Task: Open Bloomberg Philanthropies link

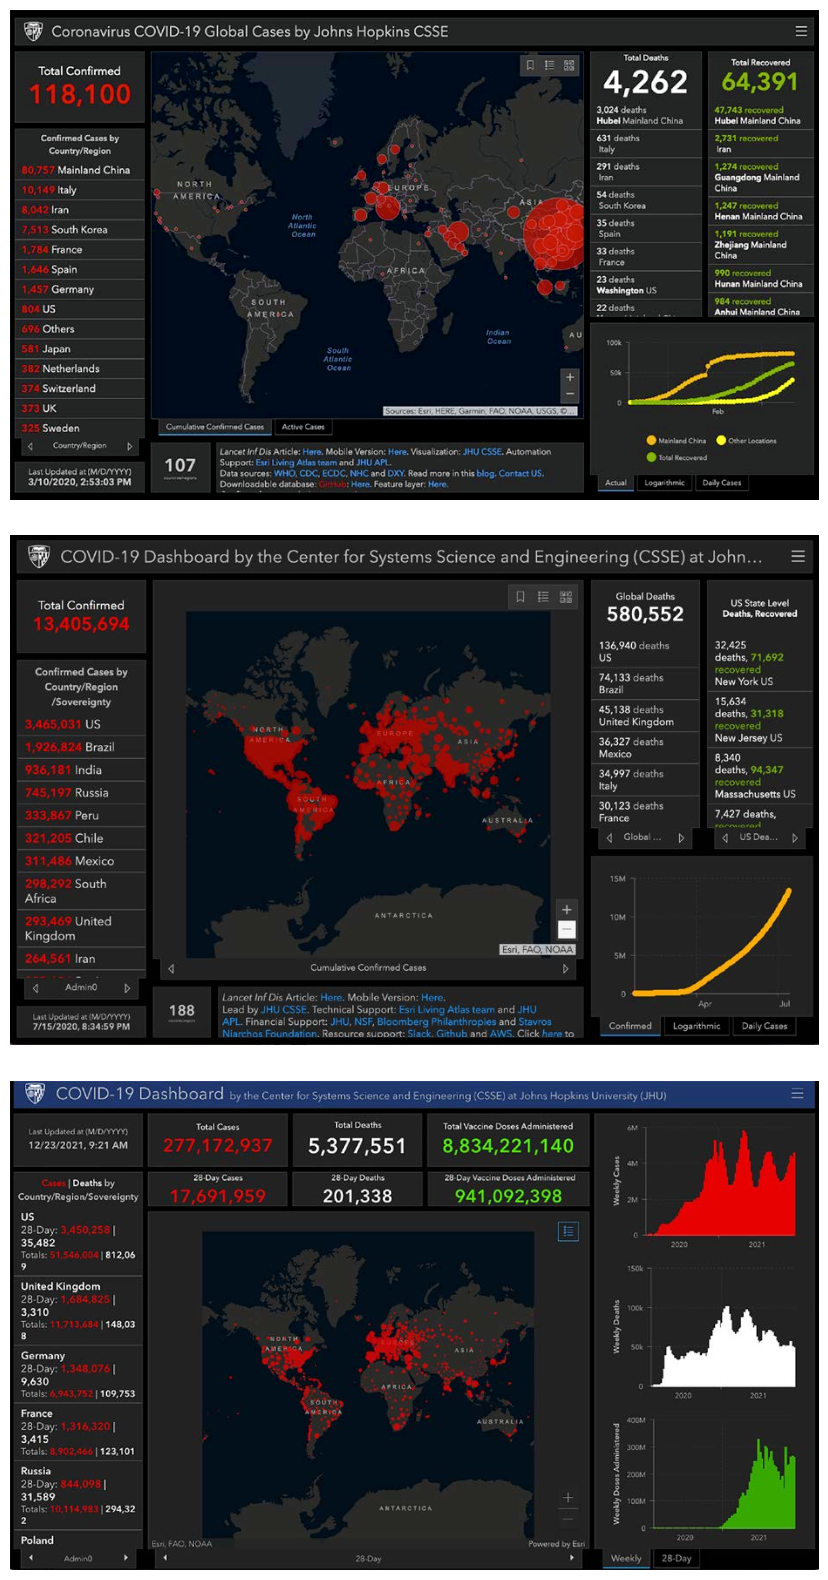Action: pyautogui.click(x=438, y=1022)
